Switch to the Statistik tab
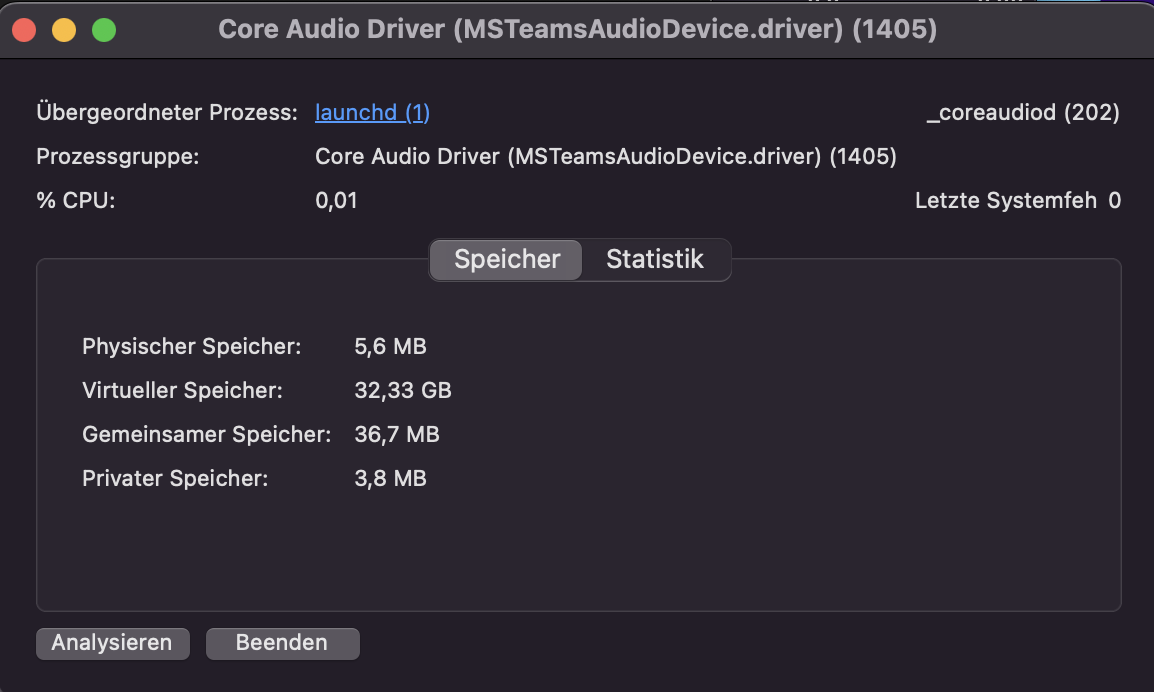 click(655, 260)
